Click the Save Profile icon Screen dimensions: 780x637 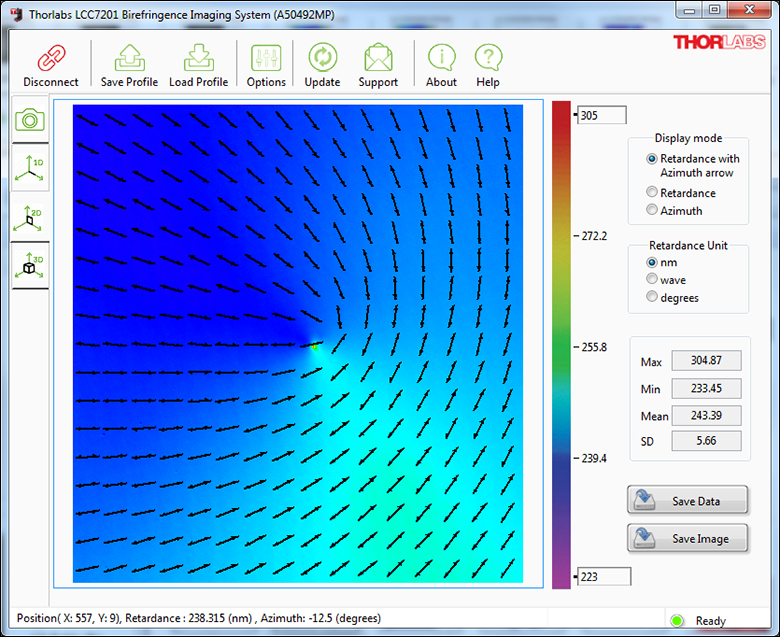129,60
